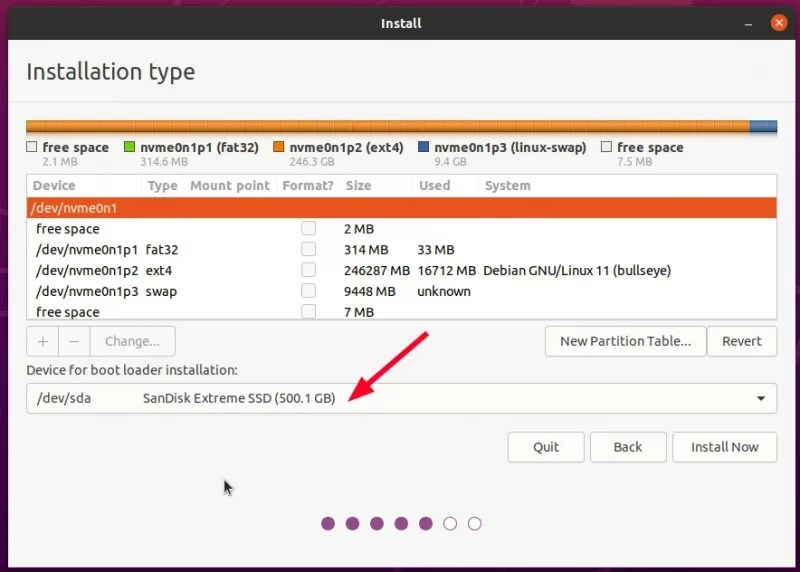Click 'Debian GNU/Linux 11 (bullseye)' system text

coord(577,270)
